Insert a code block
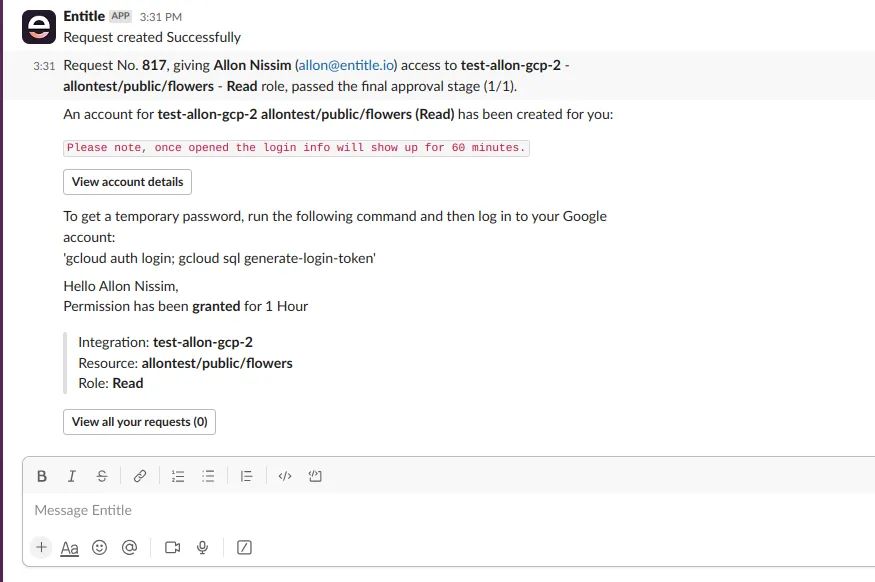The width and height of the screenshot is (875, 582). pos(315,476)
